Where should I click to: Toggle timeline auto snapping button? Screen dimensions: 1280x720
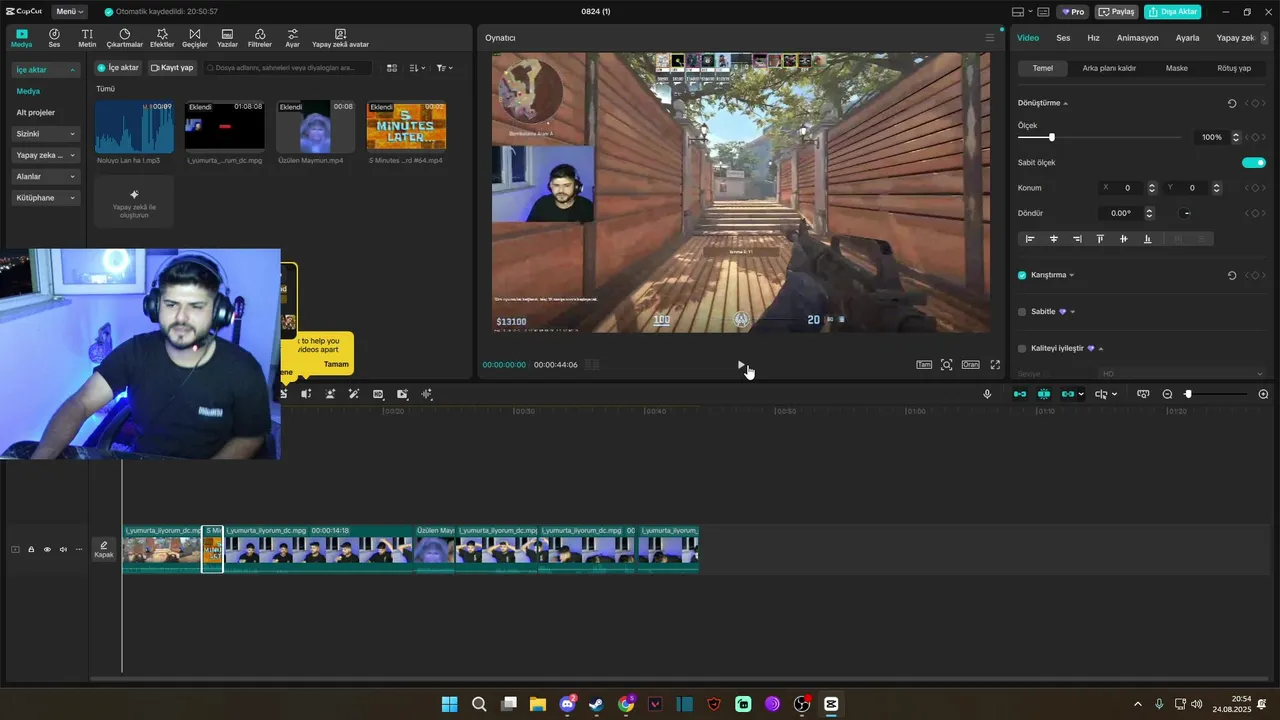1044,394
